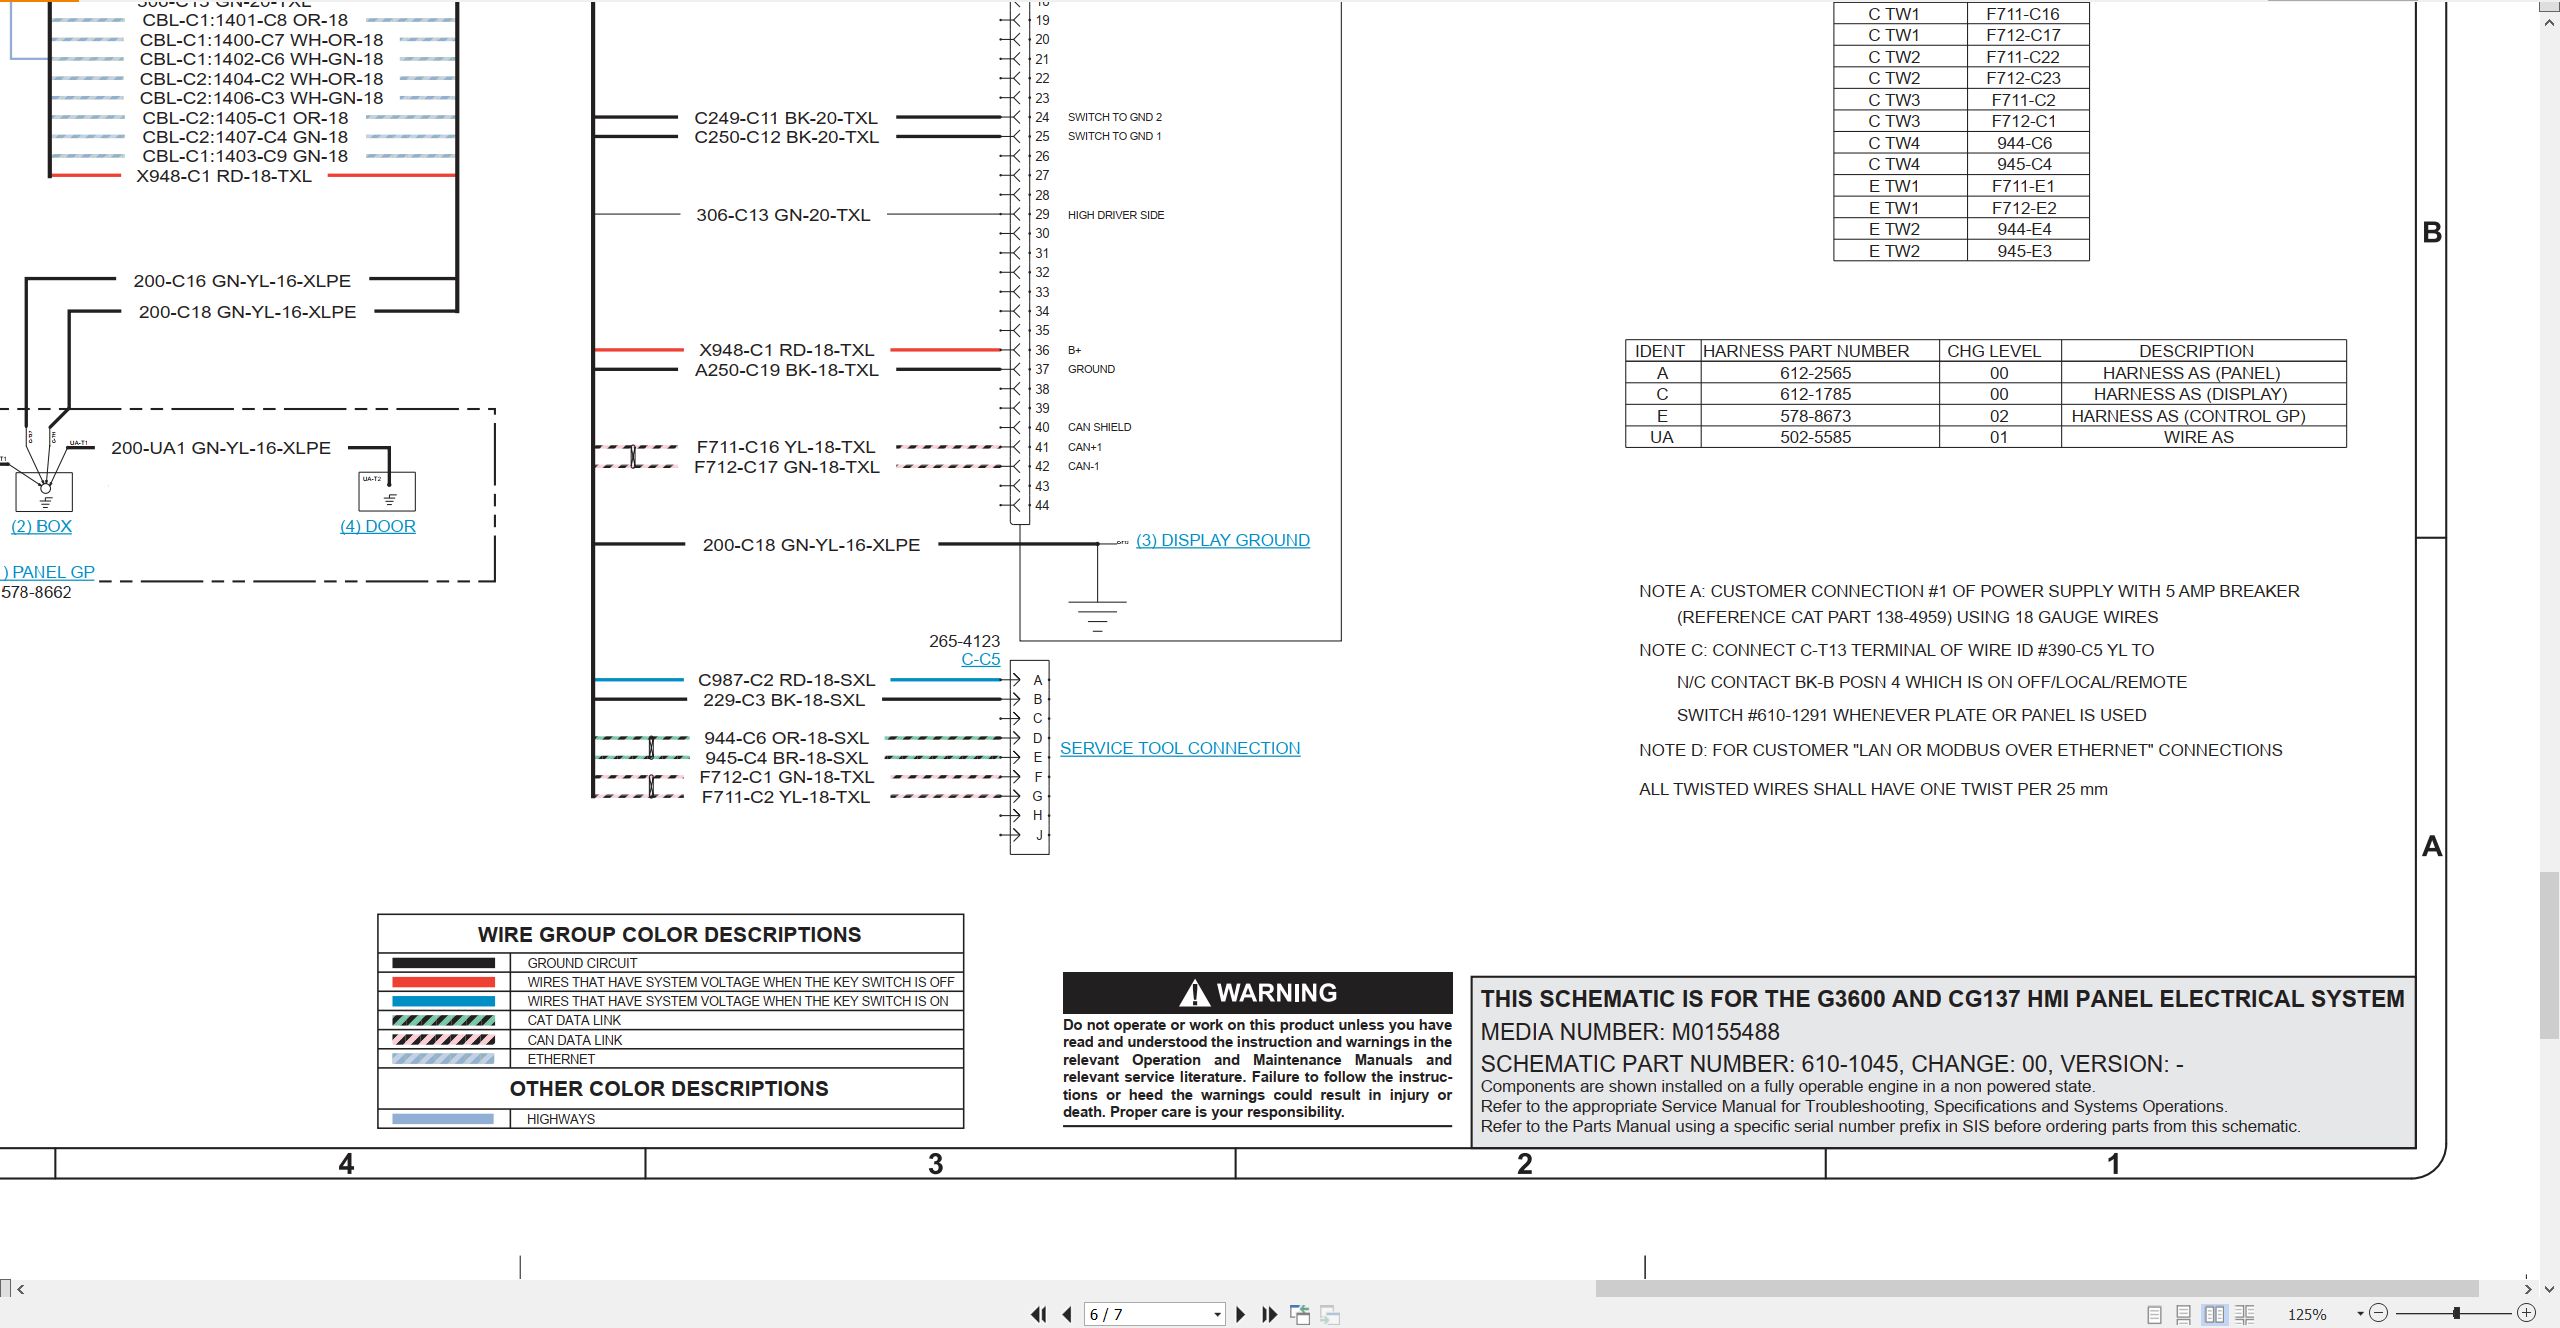Click the blue key-switch-on legend swatch
The width and height of the screenshot is (2560, 1328).
click(x=443, y=1001)
